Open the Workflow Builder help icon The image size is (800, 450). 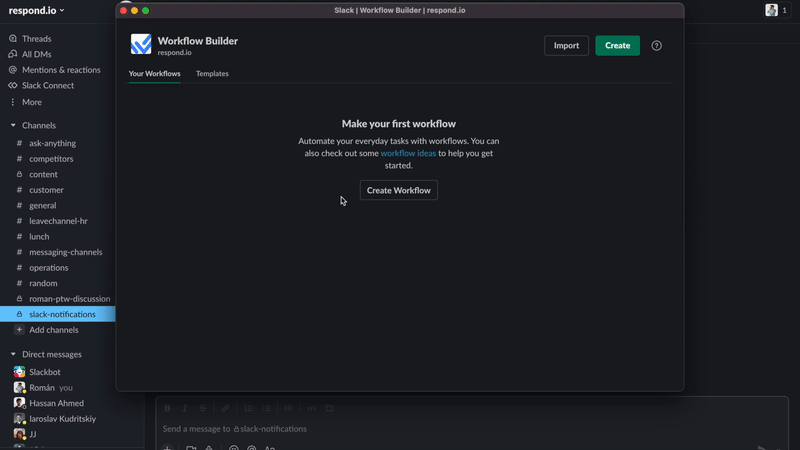656,45
